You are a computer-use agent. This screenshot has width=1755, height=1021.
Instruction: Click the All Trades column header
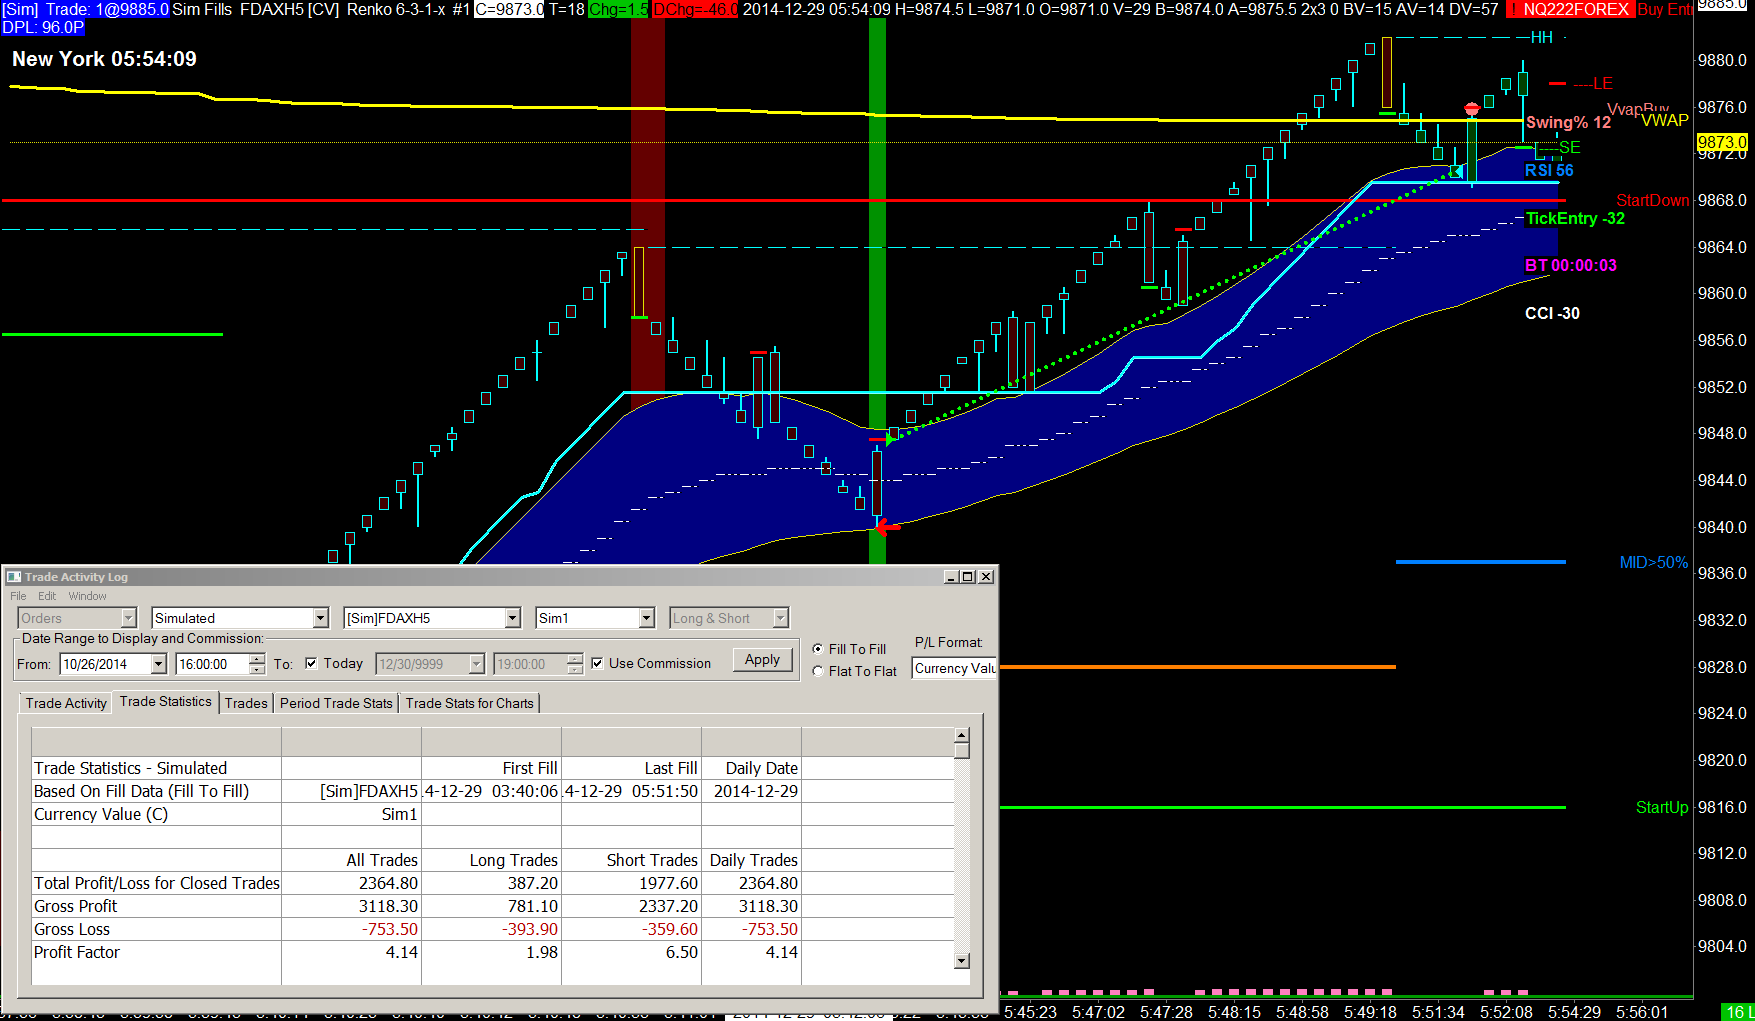382,860
